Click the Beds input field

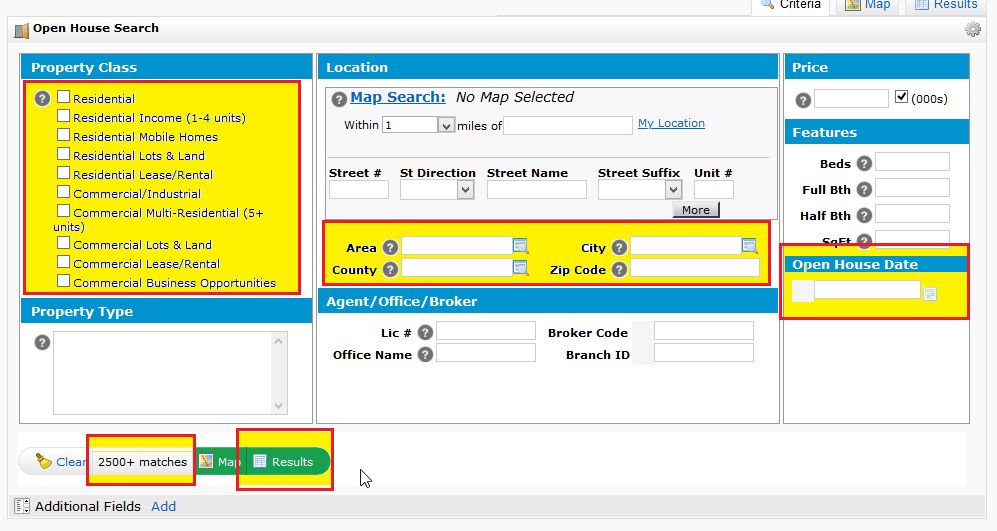(912, 162)
